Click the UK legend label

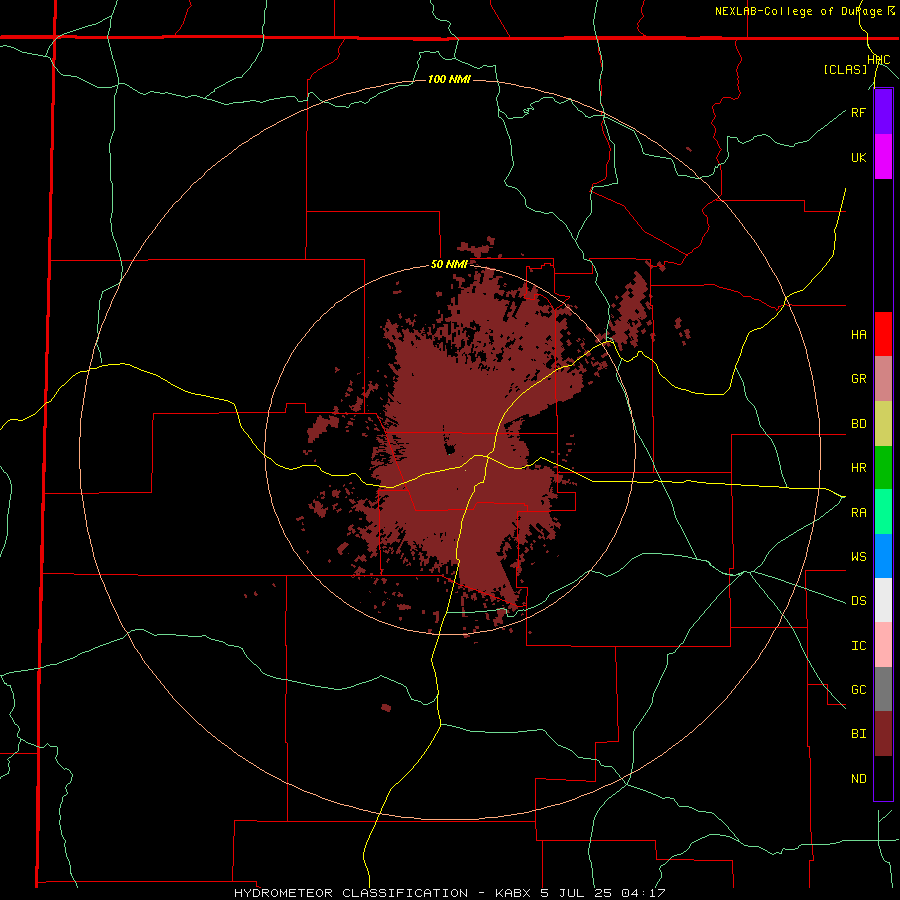click(x=858, y=157)
